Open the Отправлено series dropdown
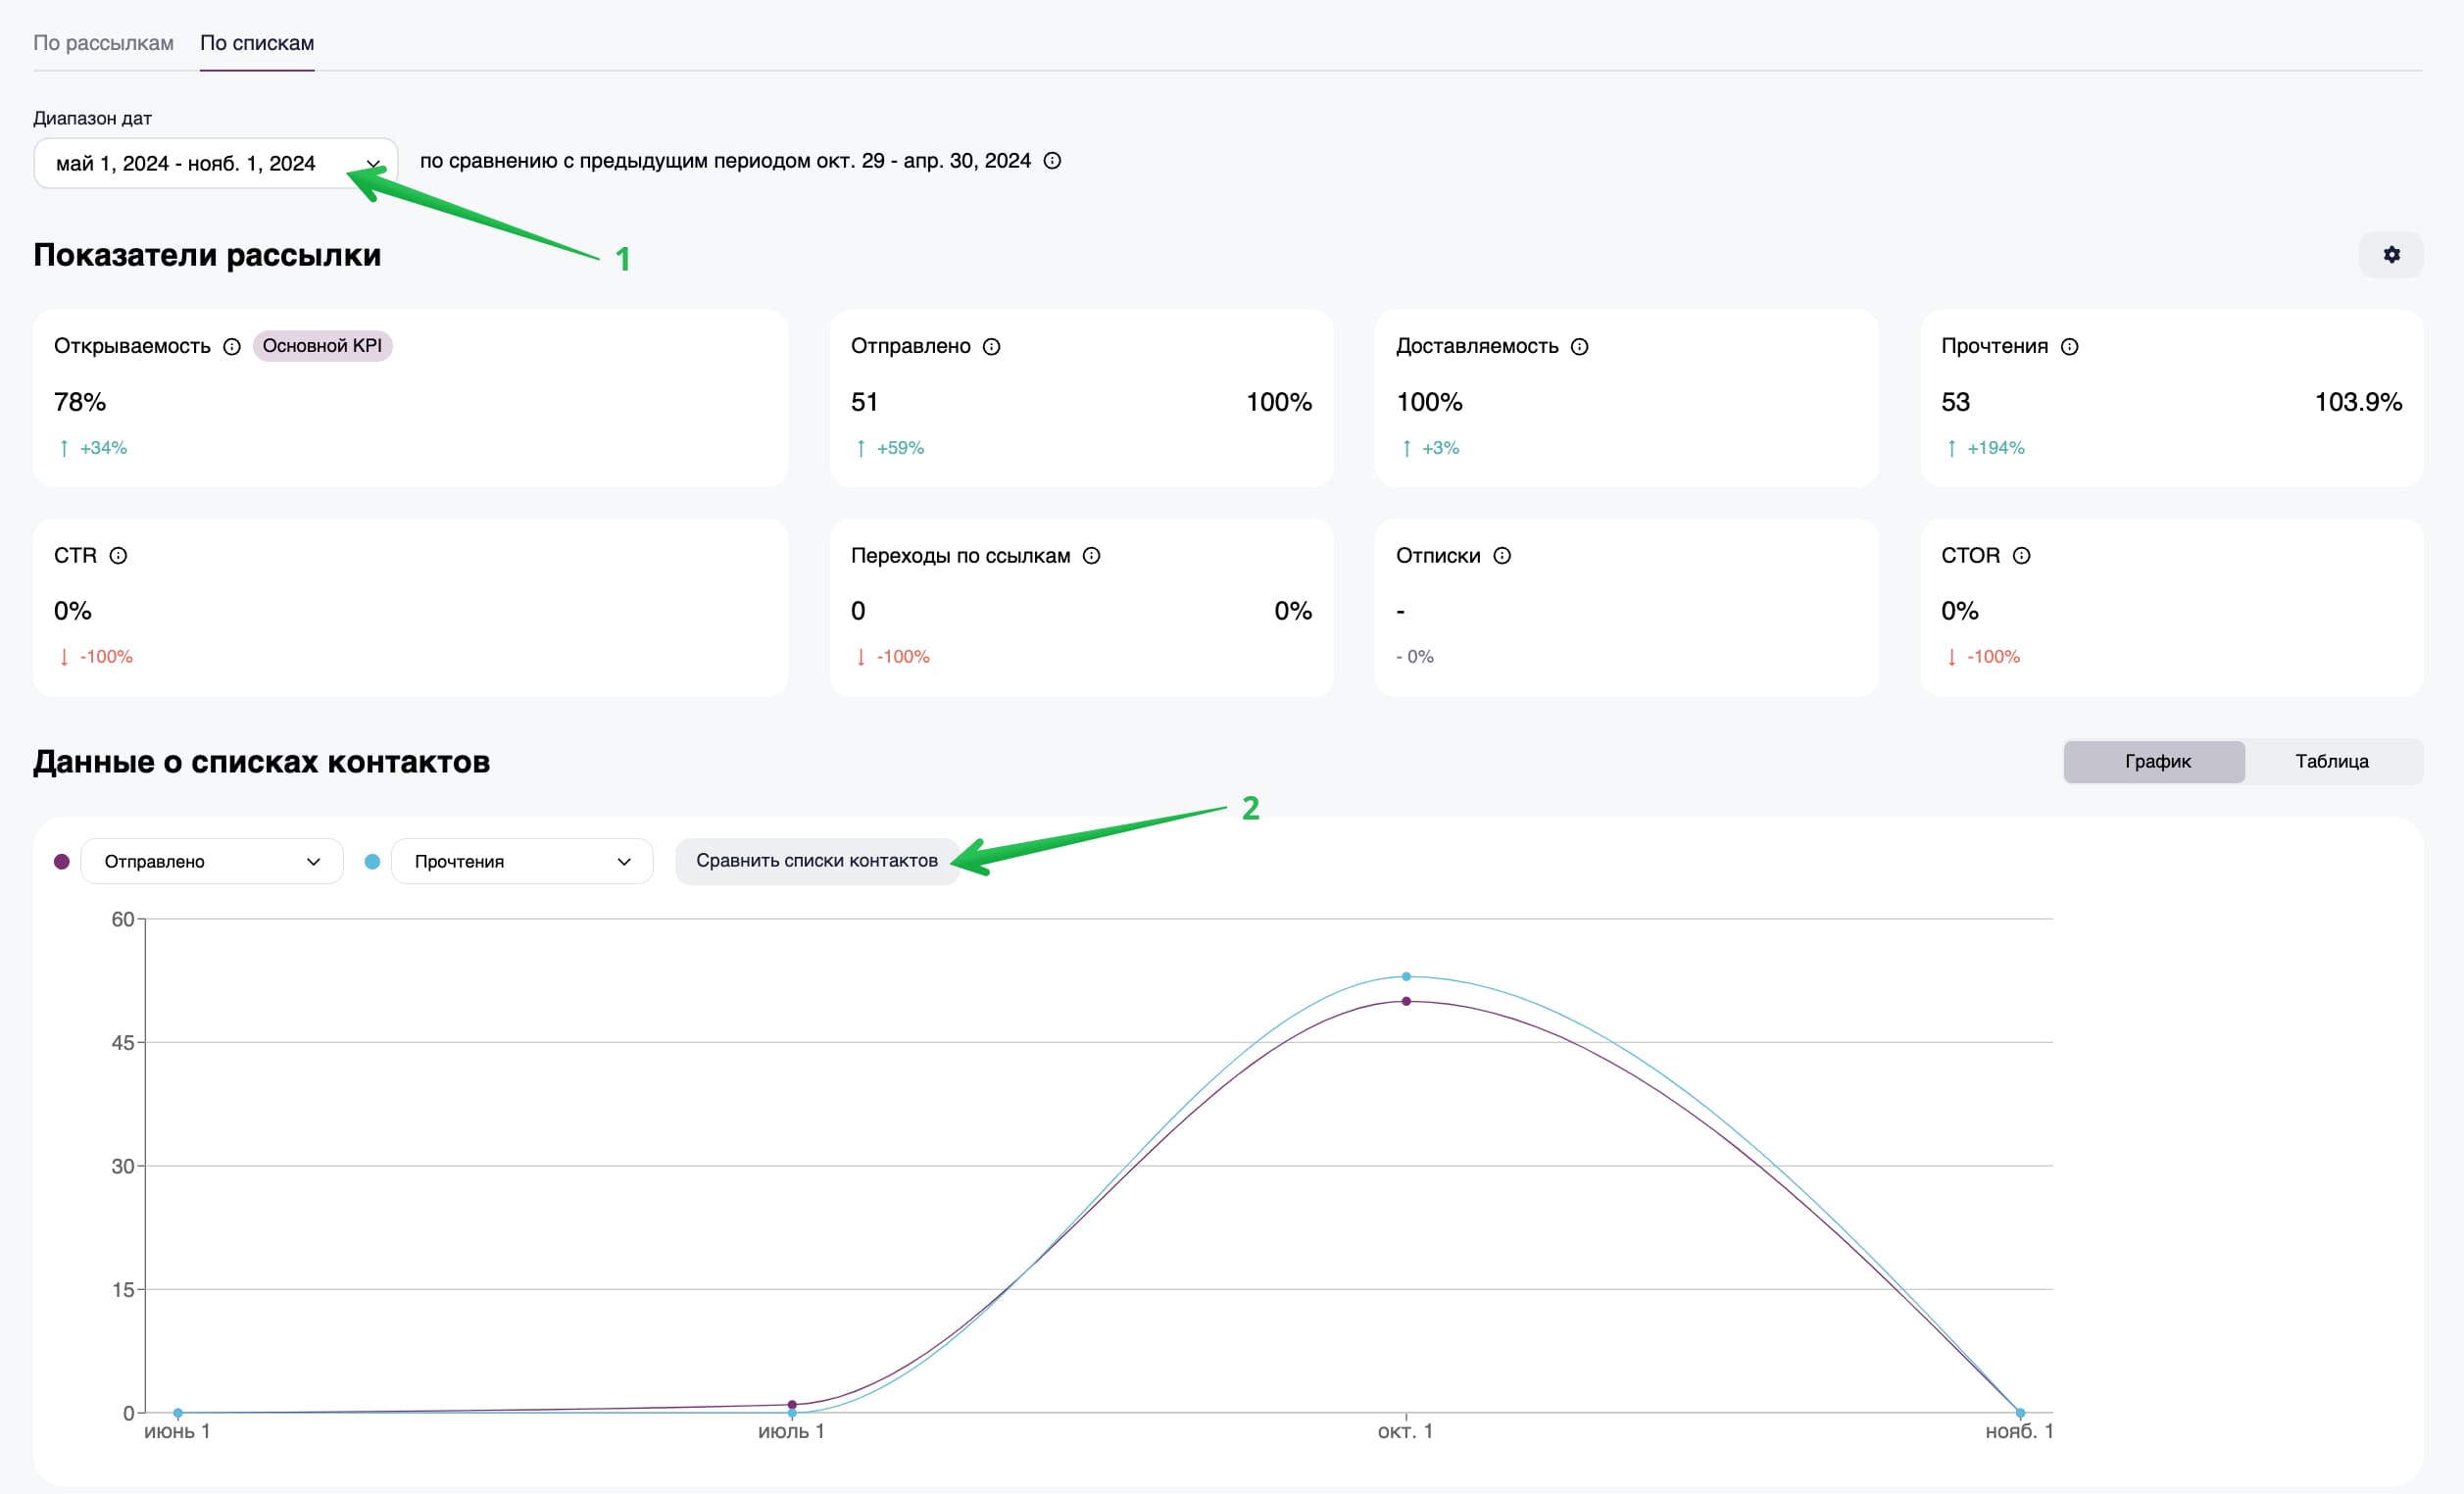The width and height of the screenshot is (2464, 1494). [211, 861]
